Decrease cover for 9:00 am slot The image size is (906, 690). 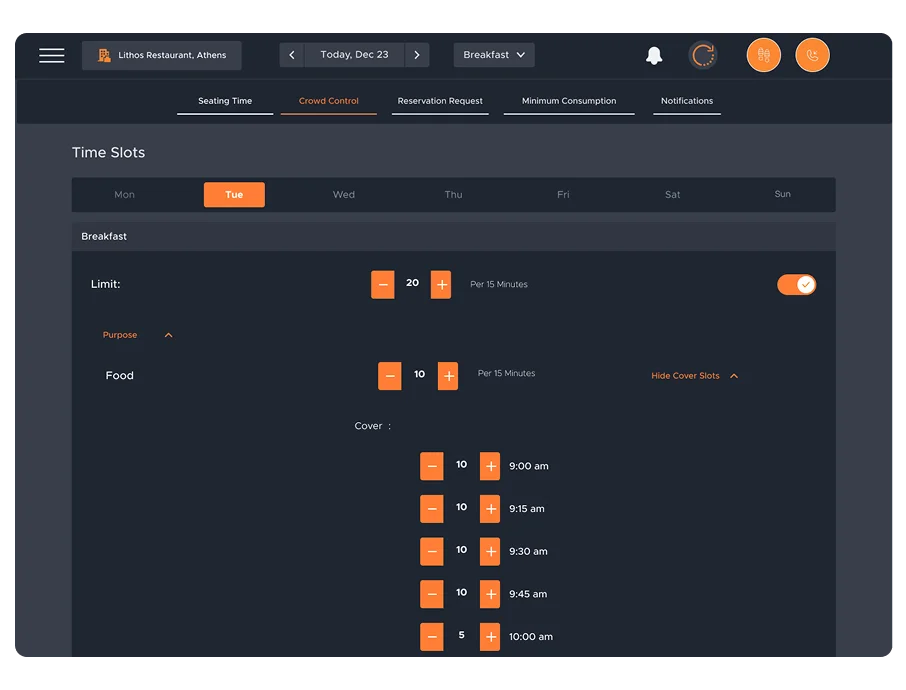(432, 466)
